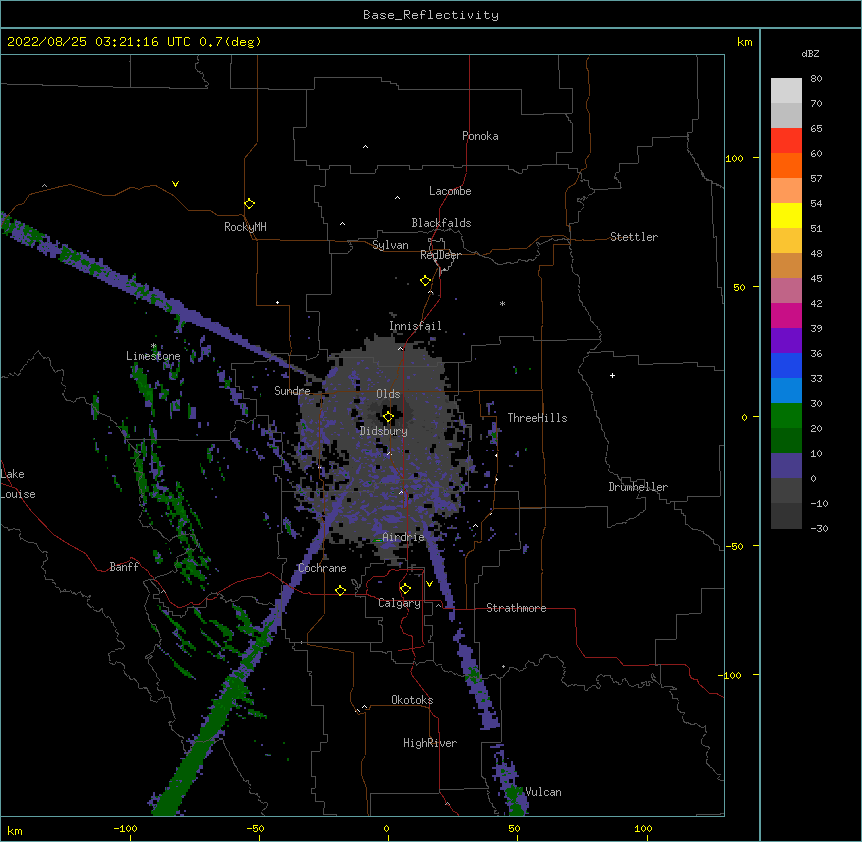
Task: Click the Innisfail city label
Action: tap(415, 326)
